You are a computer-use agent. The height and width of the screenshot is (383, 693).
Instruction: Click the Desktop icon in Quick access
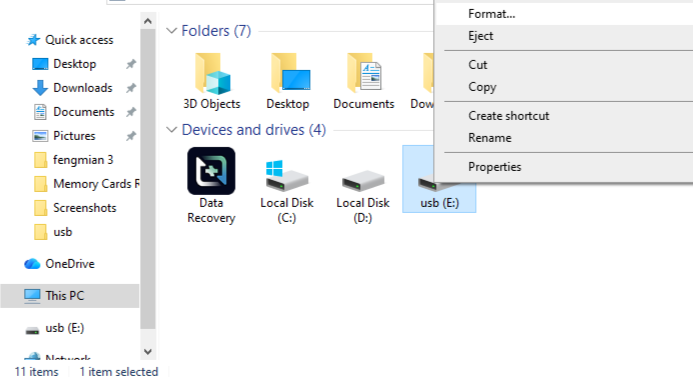pos(40,64)
